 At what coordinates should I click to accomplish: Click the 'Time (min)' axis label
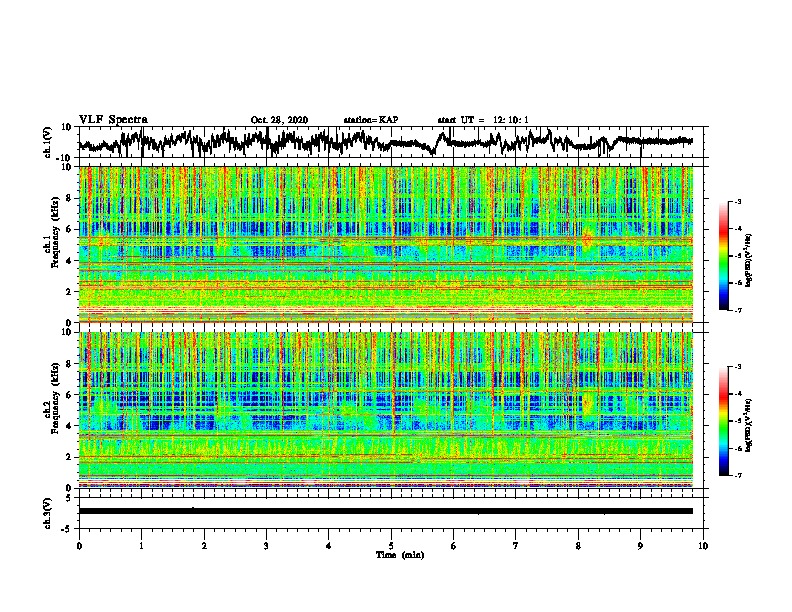tap(400, 555)
